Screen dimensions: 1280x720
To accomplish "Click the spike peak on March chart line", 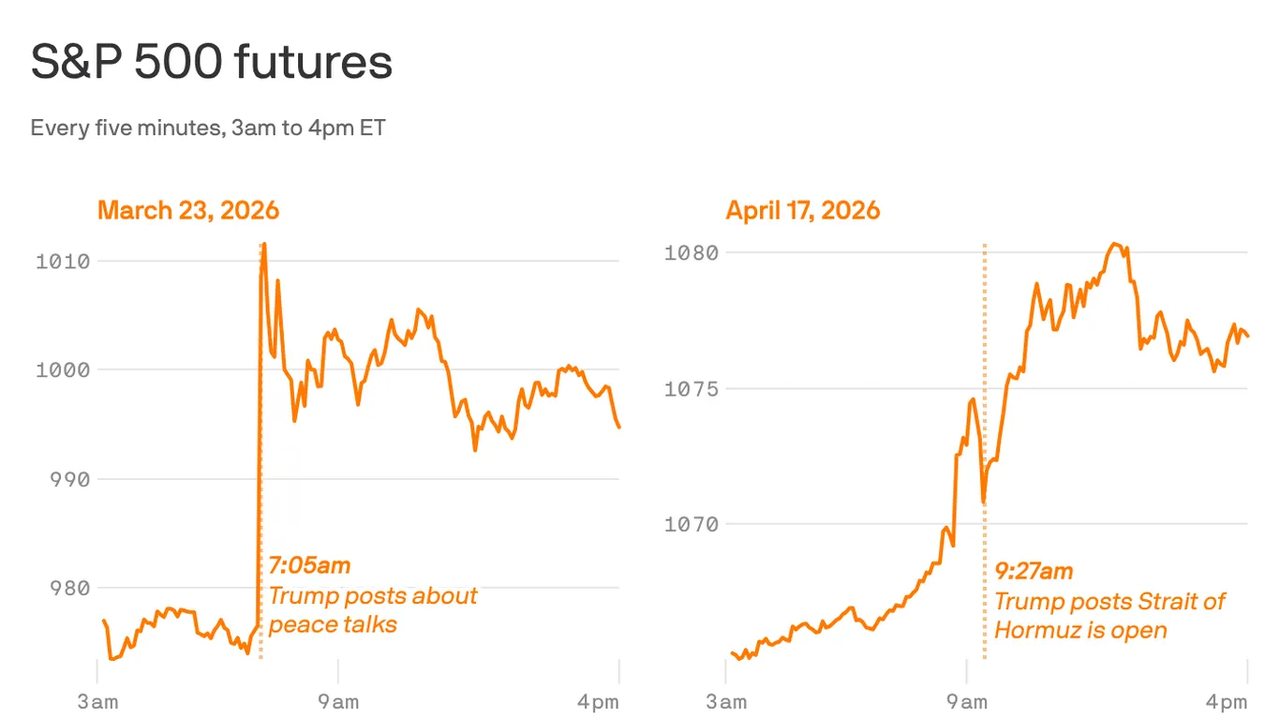I will click(263, 245).
